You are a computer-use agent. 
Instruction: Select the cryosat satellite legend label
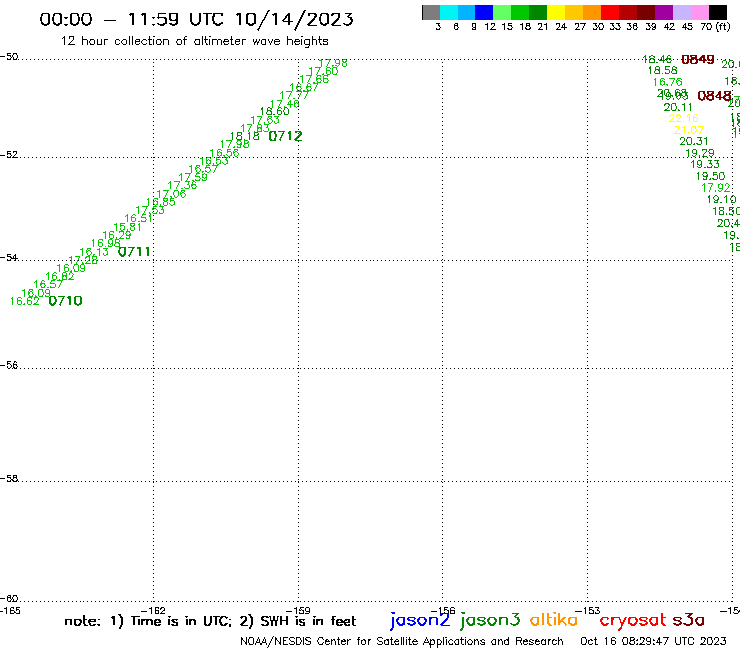tap(633, 620)
